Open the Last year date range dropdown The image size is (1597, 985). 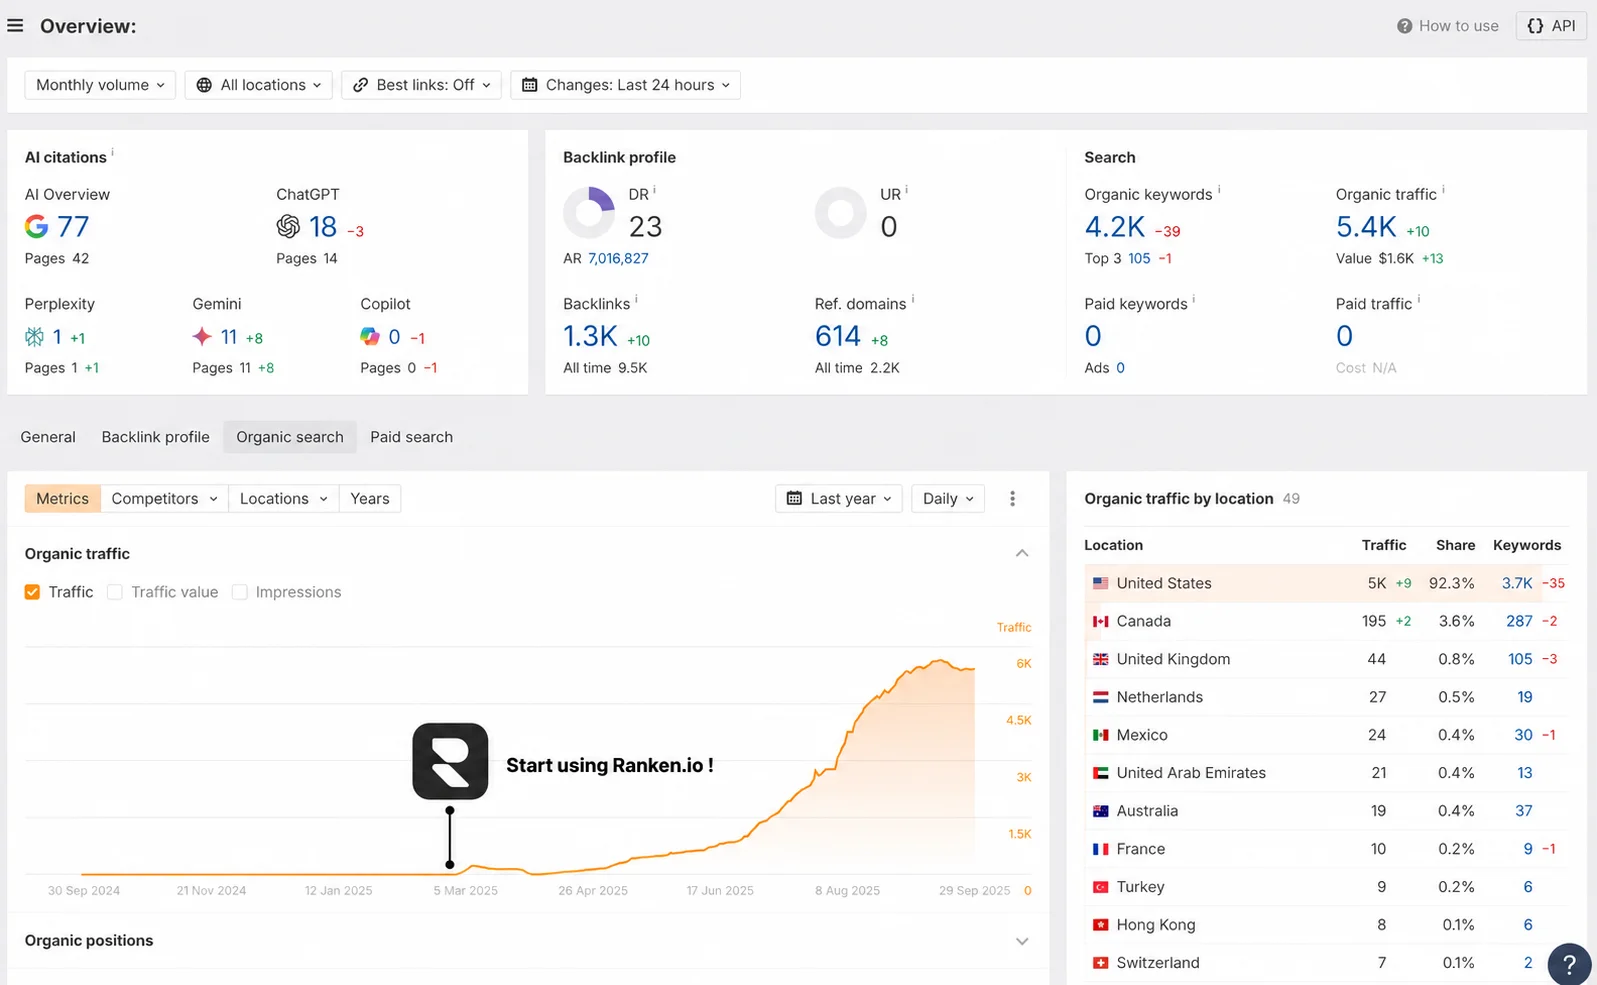(839, 498)
